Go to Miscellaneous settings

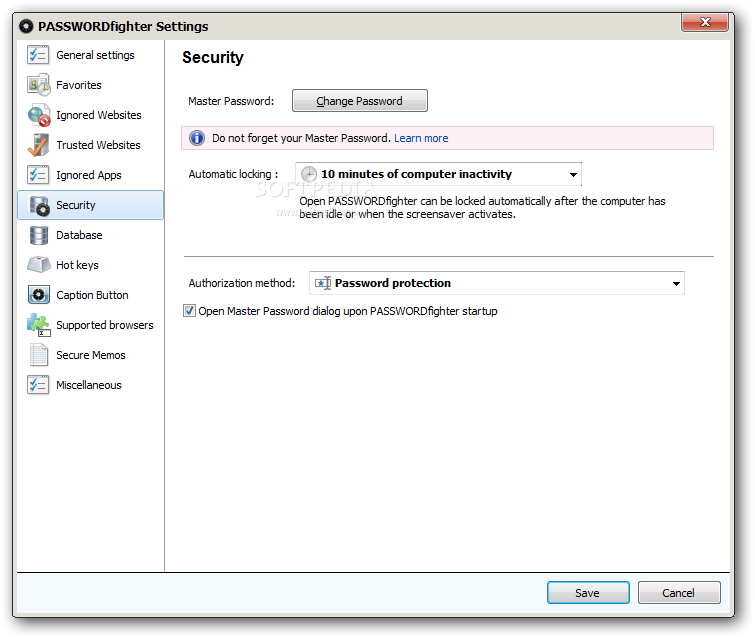click(89, 385)
